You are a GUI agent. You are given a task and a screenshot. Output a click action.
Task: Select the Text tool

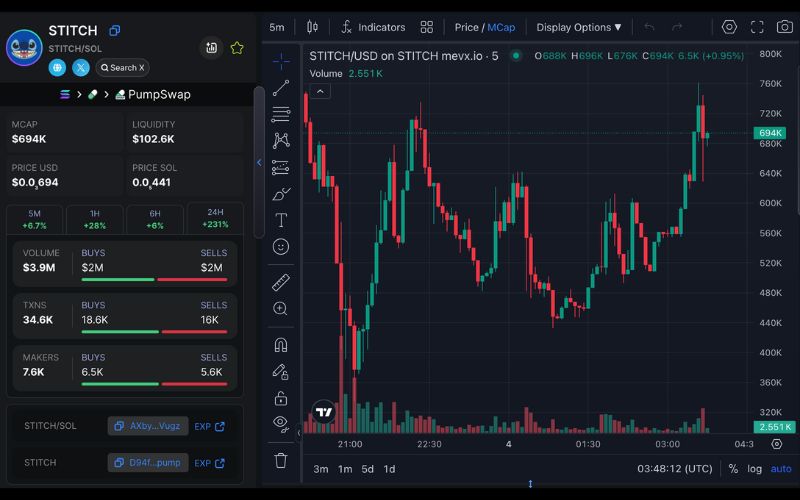(x=281, y=220)
